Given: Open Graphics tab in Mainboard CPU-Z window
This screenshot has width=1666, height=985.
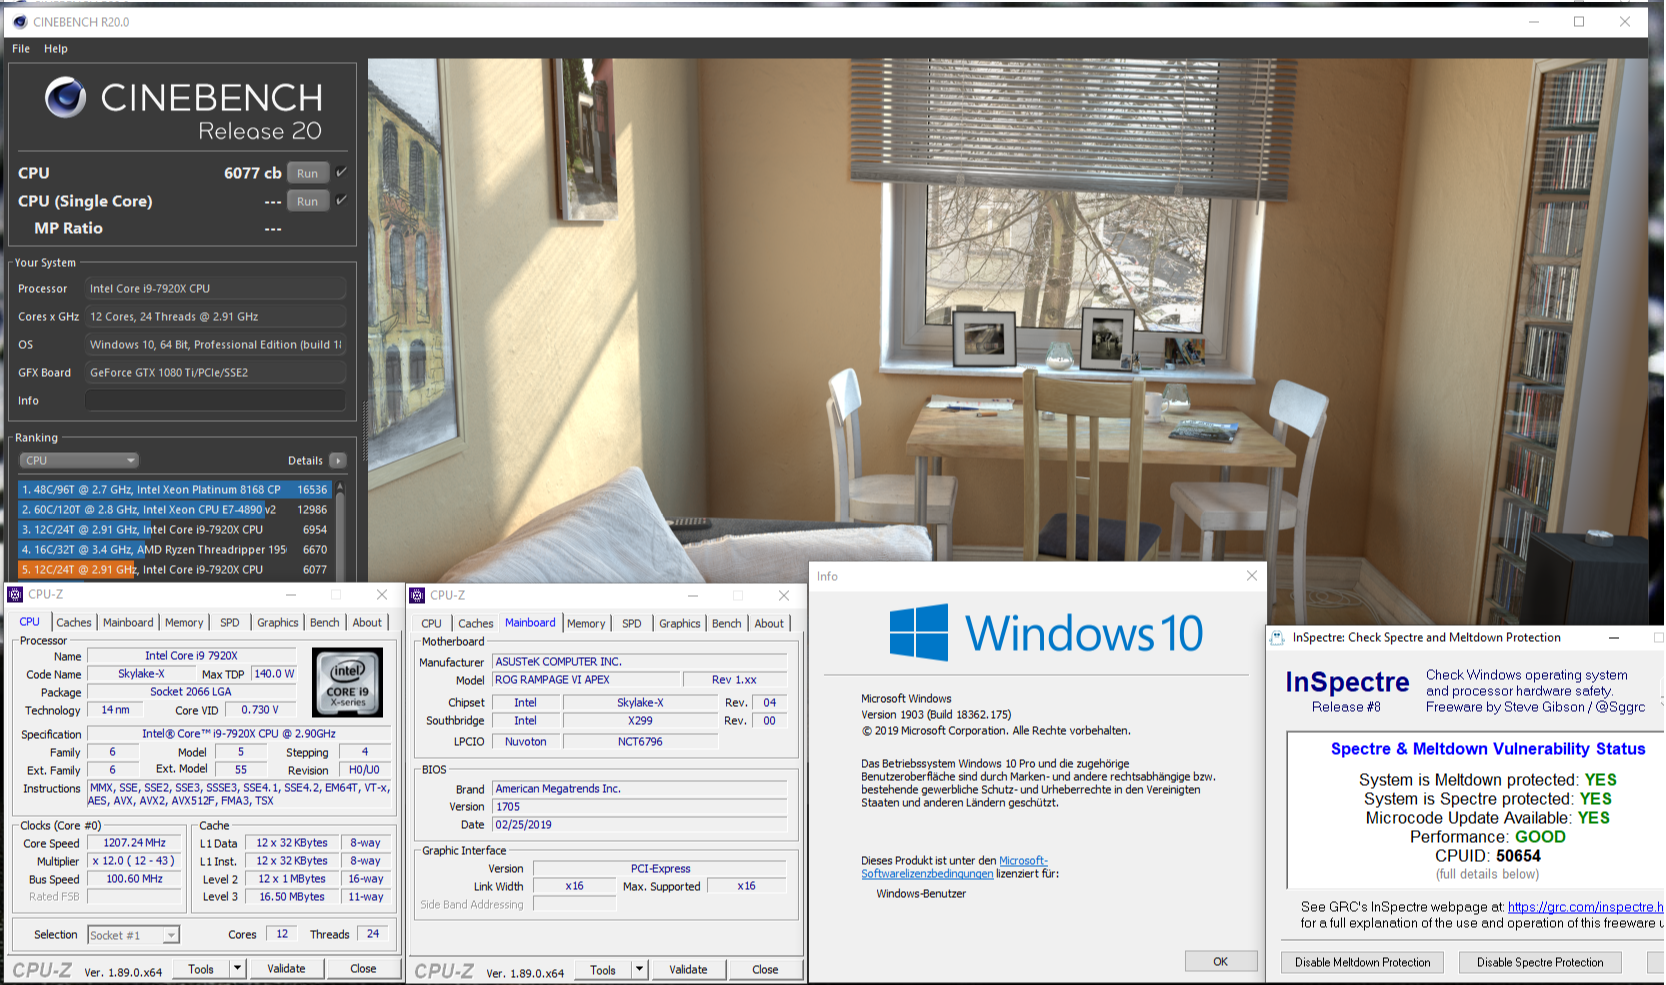Looking at the screenshot, I should (x=679, y=623).
